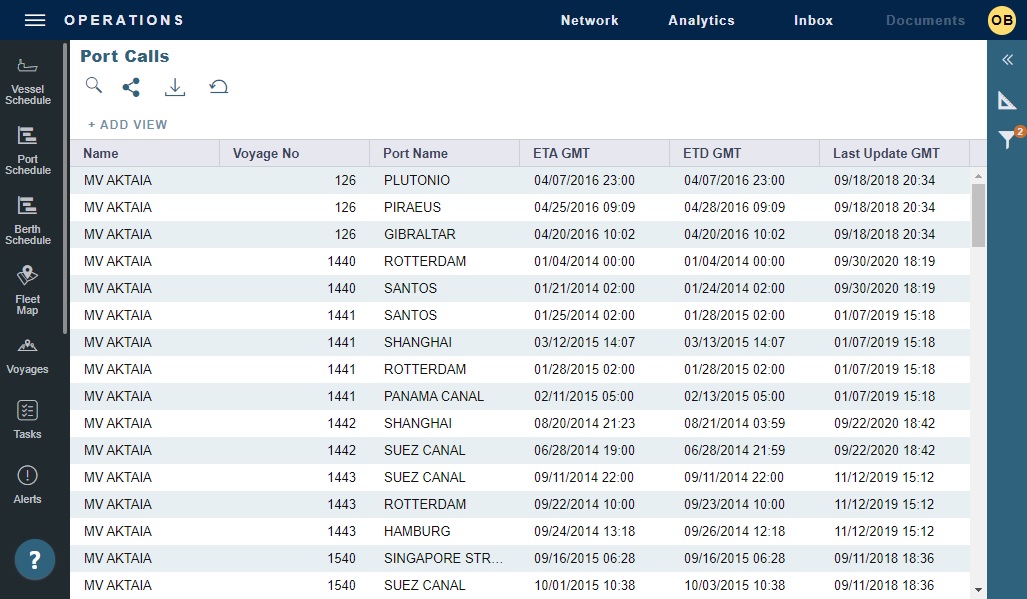Sort by the ETA GMT column header
Viewport: 1027px width, 599px height.
(561, 153)
